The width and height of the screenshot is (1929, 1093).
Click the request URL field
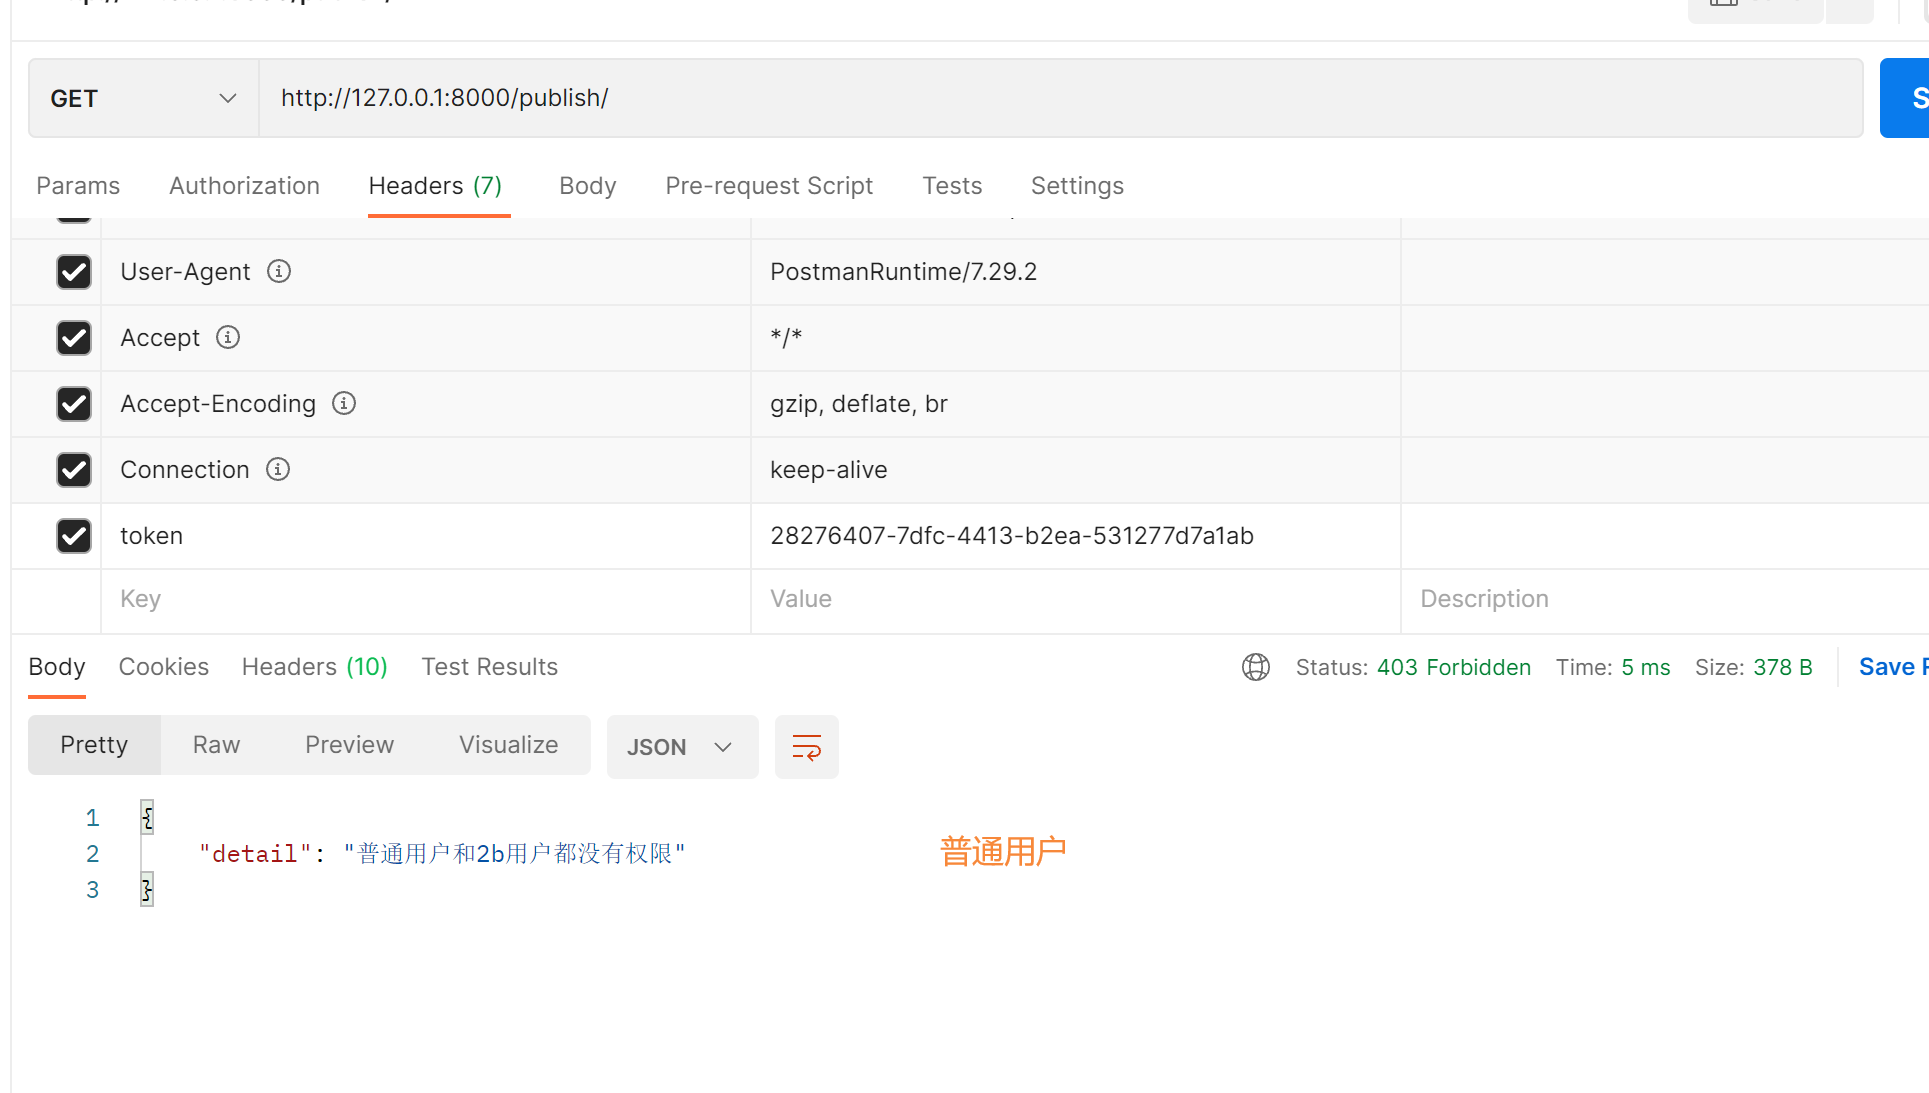pos(1060,98)
